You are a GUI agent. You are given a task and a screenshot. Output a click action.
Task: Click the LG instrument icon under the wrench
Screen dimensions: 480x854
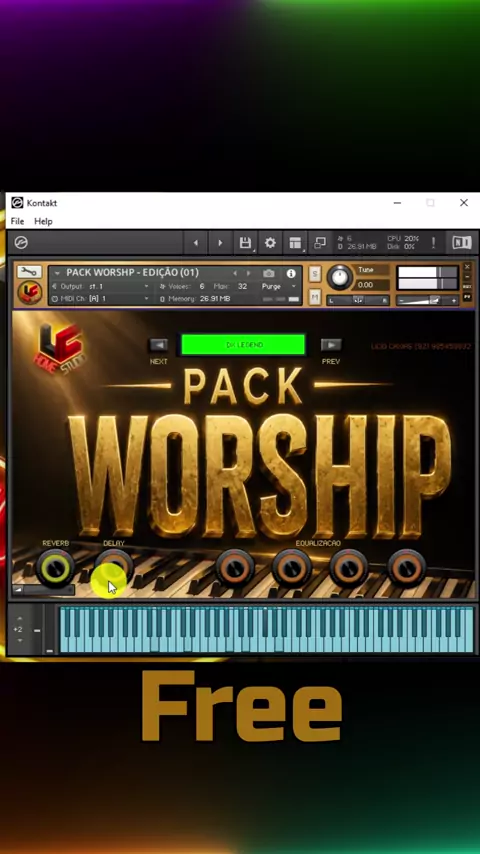(29, 292)
